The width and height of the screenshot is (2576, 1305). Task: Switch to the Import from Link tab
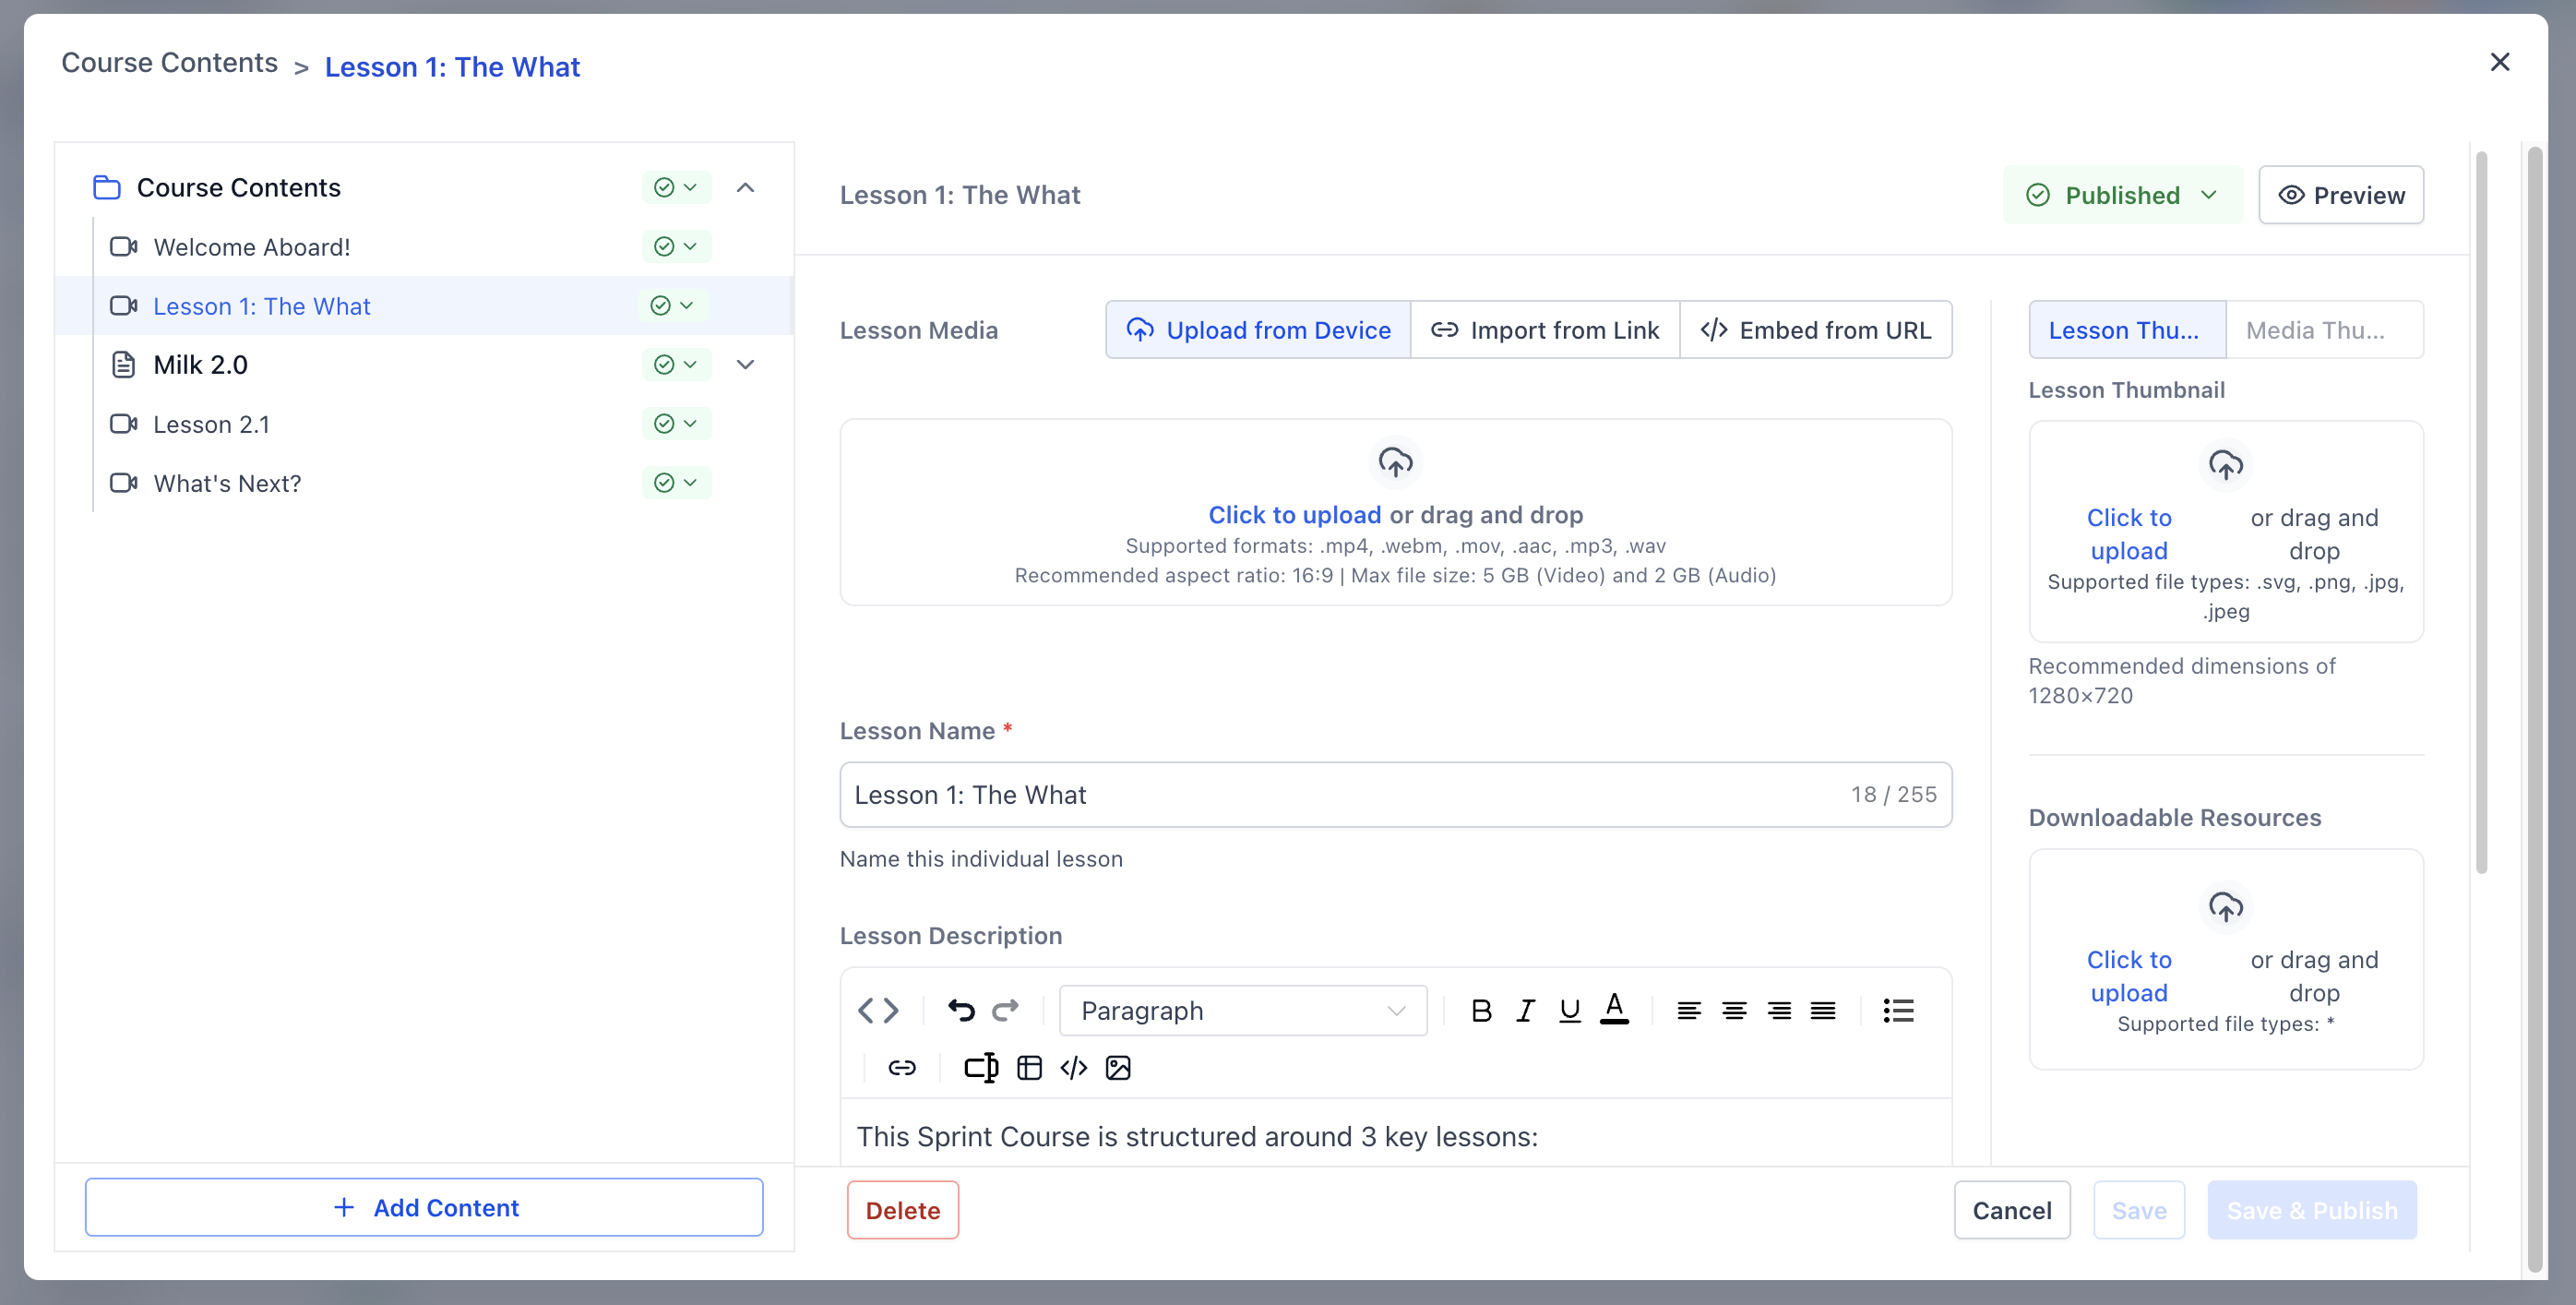(x=1544, y=330)
